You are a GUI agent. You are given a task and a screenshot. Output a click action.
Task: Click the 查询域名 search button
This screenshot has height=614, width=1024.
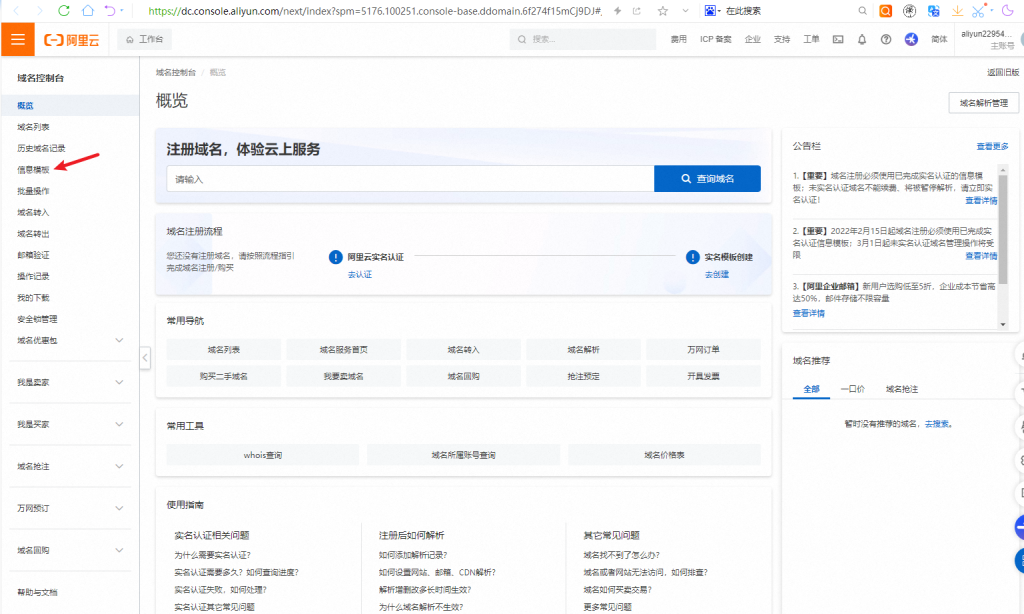click(707, 179)
